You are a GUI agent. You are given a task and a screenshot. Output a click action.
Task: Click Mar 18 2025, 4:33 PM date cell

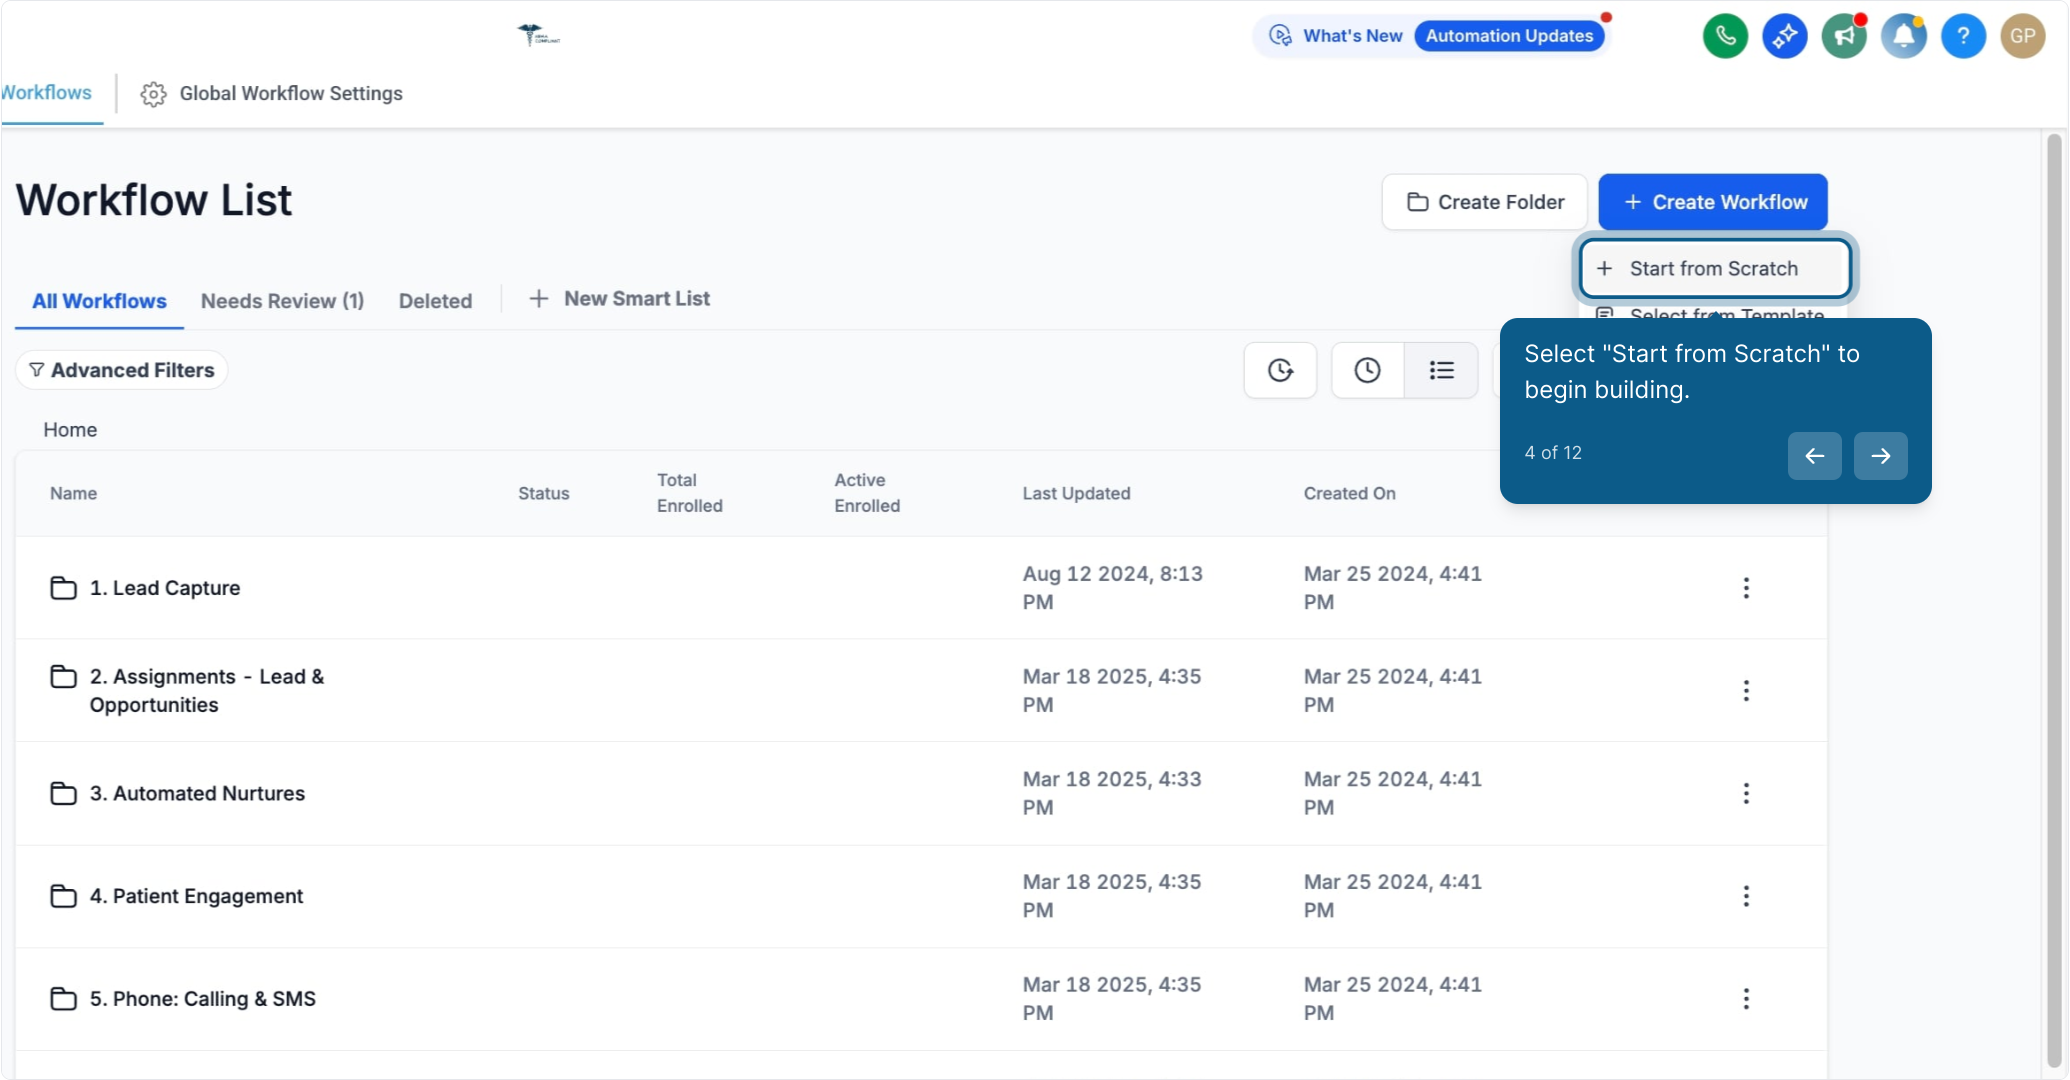pyautogui.click(x=1111, y=794)
